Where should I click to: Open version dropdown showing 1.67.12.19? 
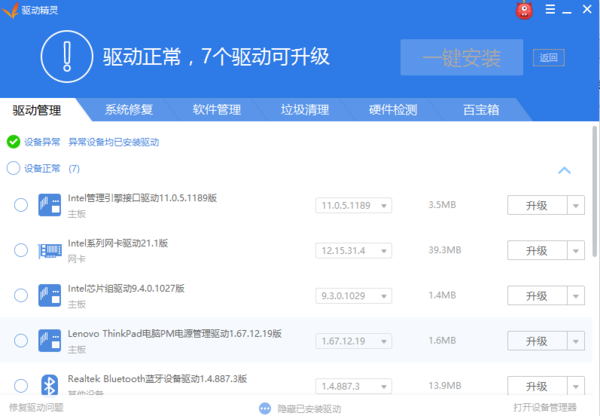tap(354, 341)
